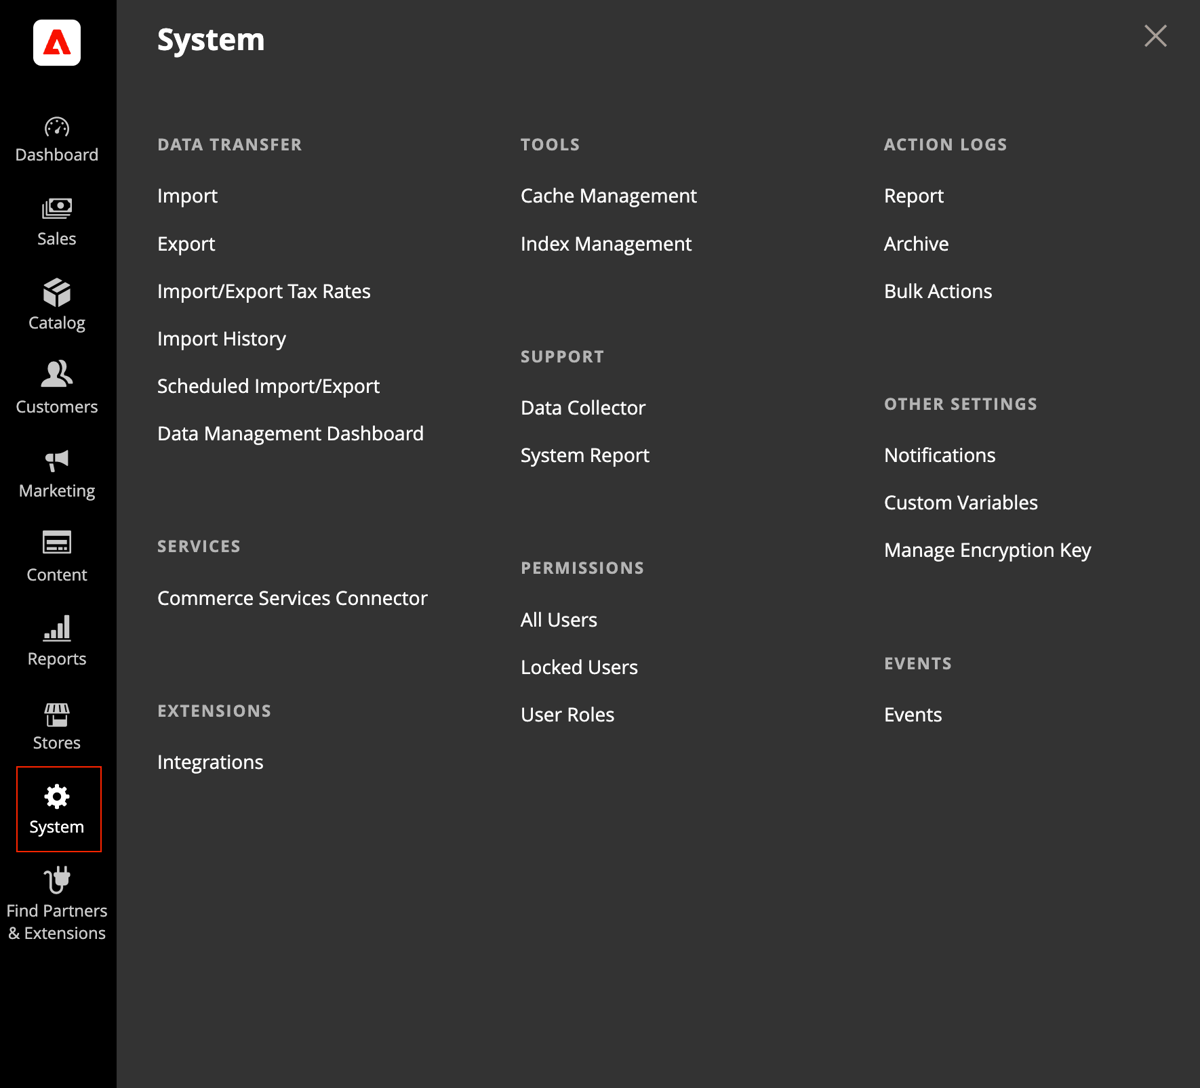This screenshot has width=1200, height=1088.
Task: View the Bulk Actions log
Action: coord(937,291)
